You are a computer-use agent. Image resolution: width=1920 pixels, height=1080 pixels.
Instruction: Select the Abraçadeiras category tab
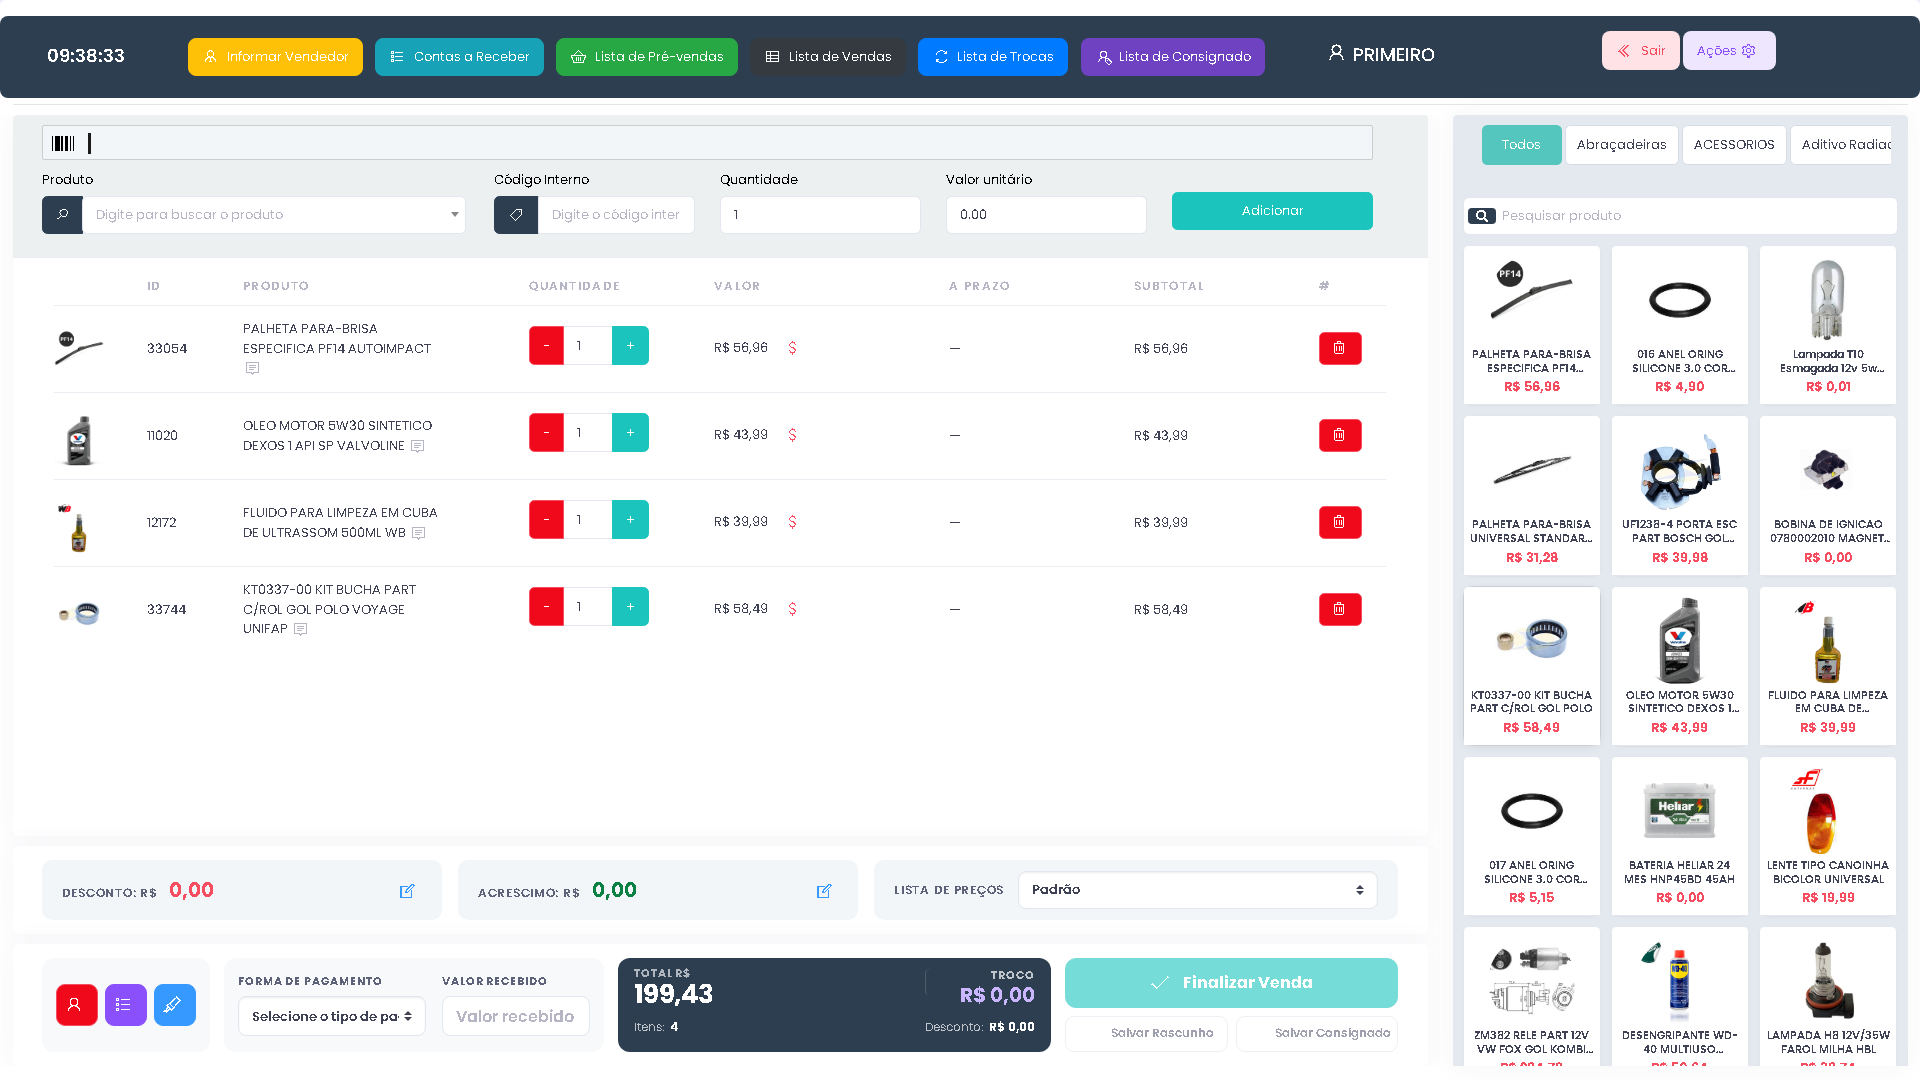click(1621, 145)
